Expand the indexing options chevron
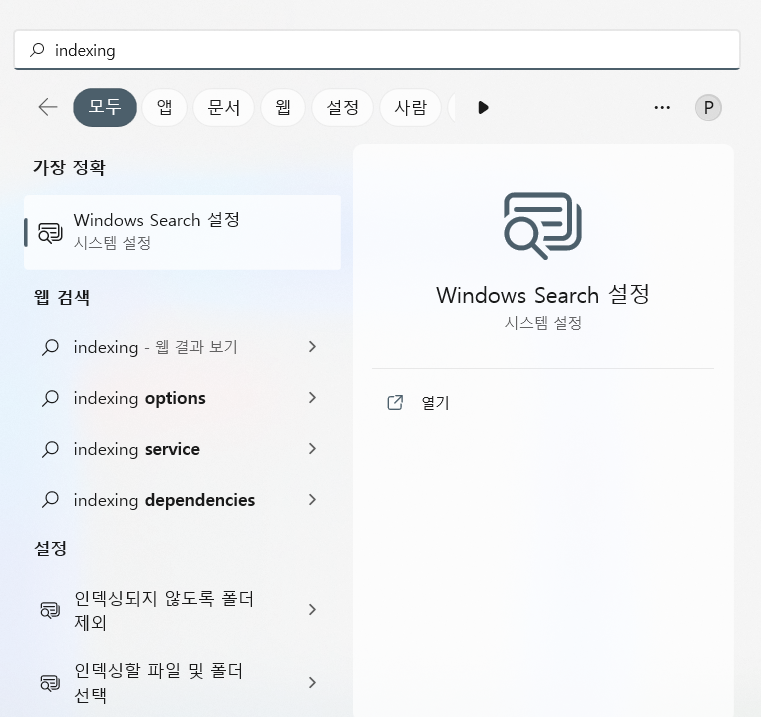This screenshot has width=761, height=717. pos(313,398)
